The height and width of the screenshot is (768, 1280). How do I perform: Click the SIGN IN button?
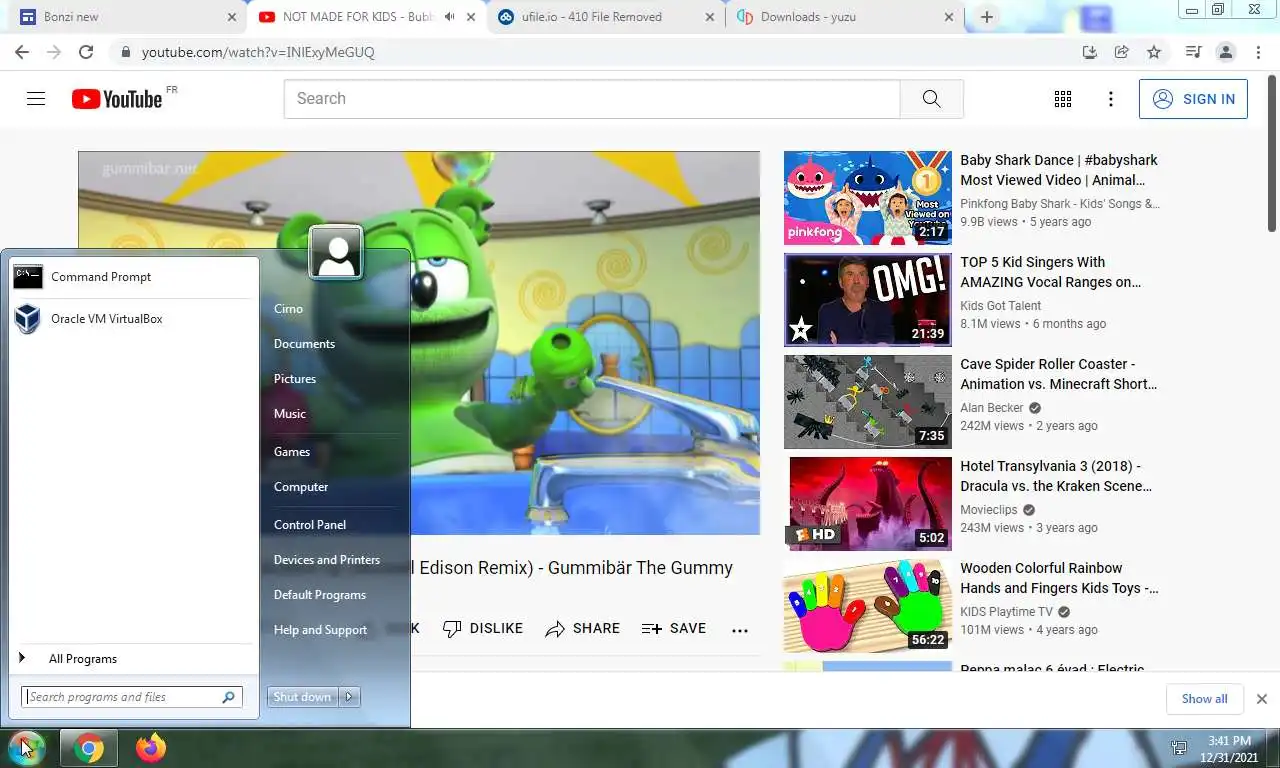1193,99
